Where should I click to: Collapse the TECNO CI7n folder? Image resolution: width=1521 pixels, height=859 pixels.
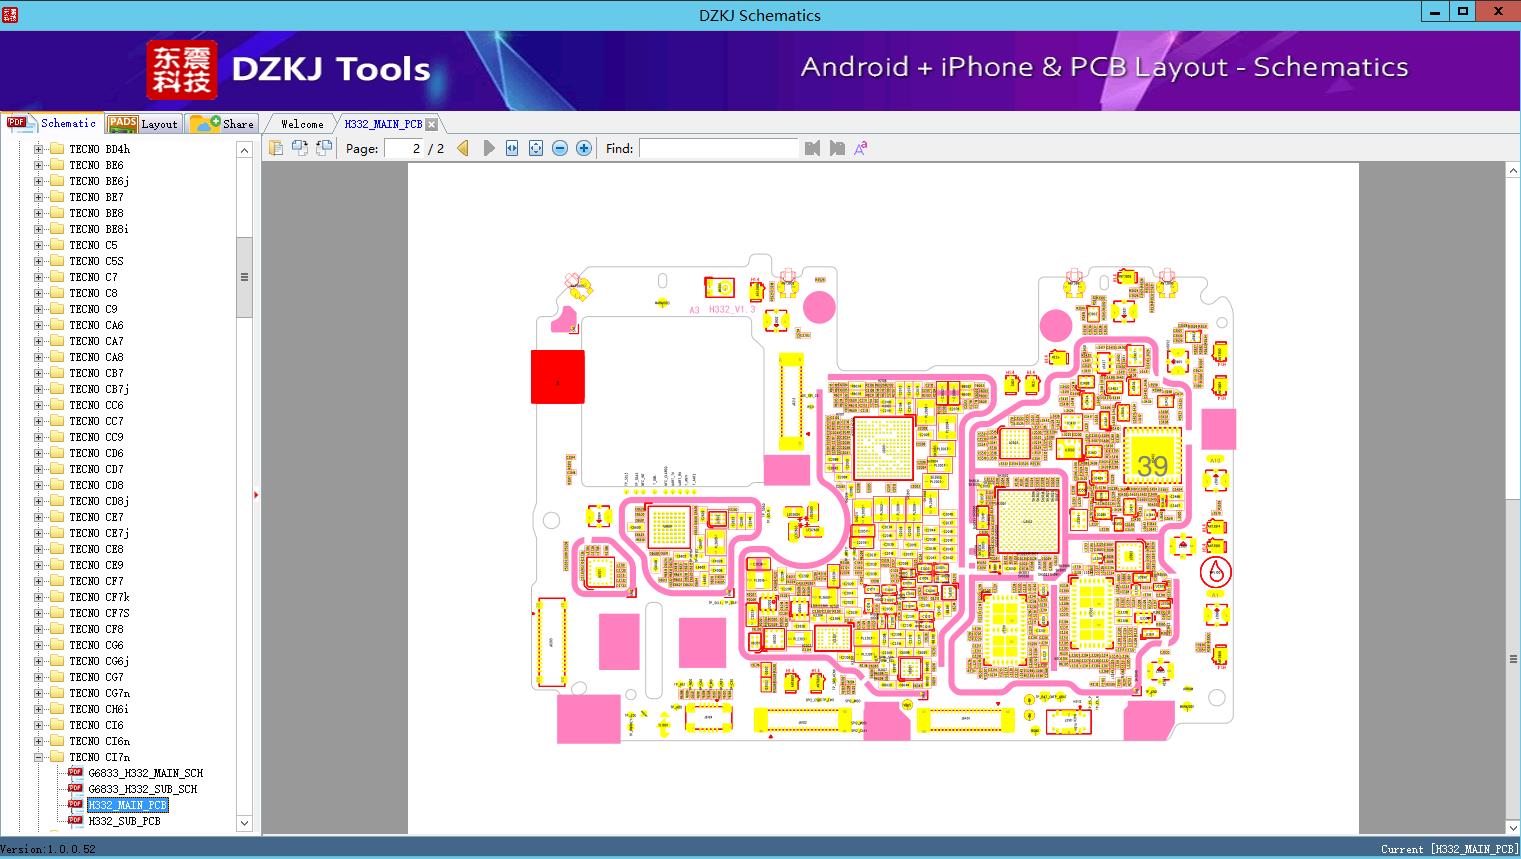click(x=38, y=757)
